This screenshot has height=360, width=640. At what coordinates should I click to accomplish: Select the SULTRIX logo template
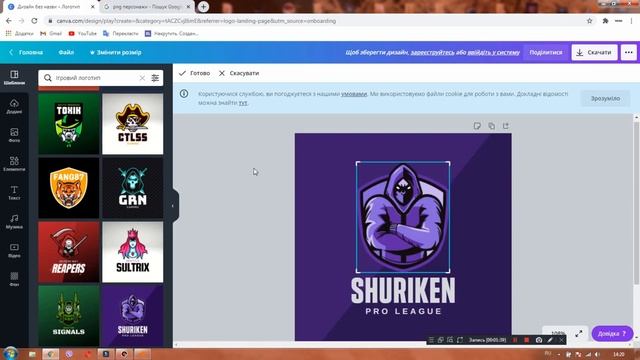[133, 252]
